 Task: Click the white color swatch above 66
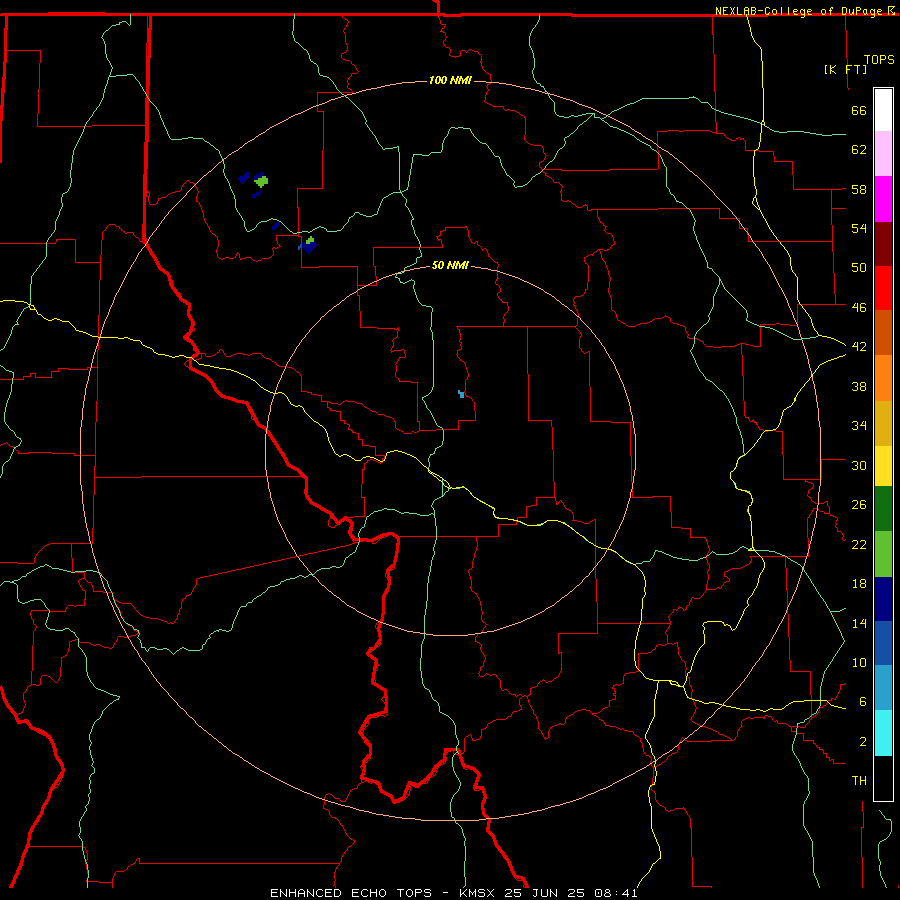point(883,110)
